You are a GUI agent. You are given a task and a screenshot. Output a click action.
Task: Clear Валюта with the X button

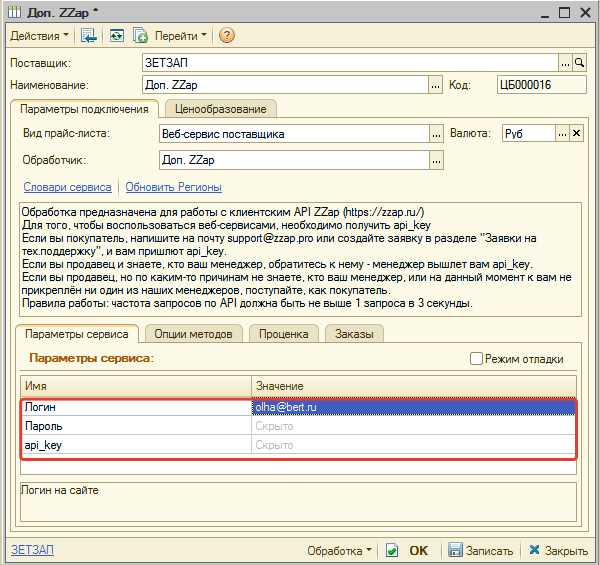tap(576, 134)
